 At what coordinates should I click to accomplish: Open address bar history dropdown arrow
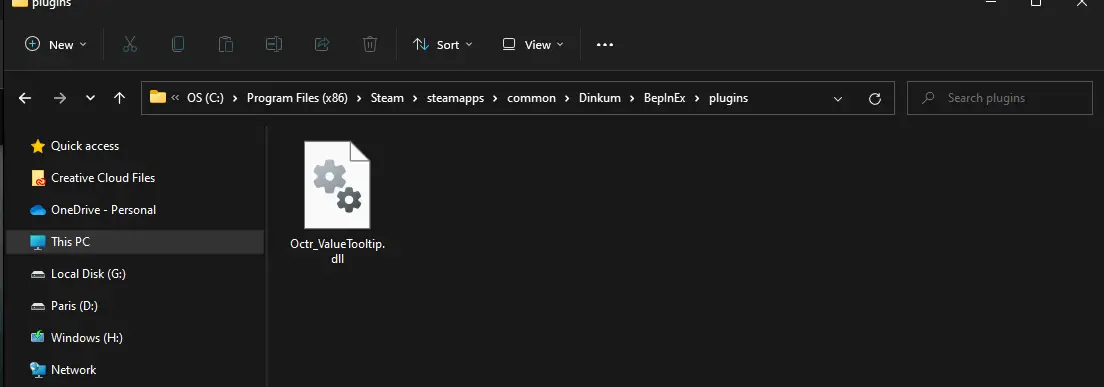838,99
